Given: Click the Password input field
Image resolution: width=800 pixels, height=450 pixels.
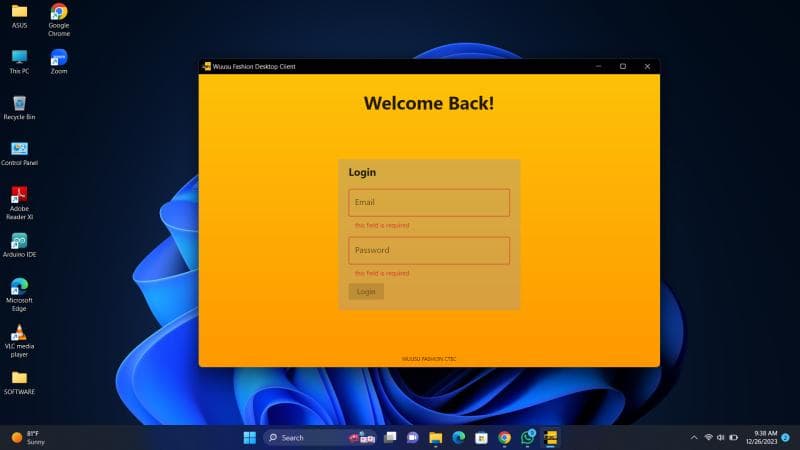Looking at the screenshot, I should pos(429,250).
